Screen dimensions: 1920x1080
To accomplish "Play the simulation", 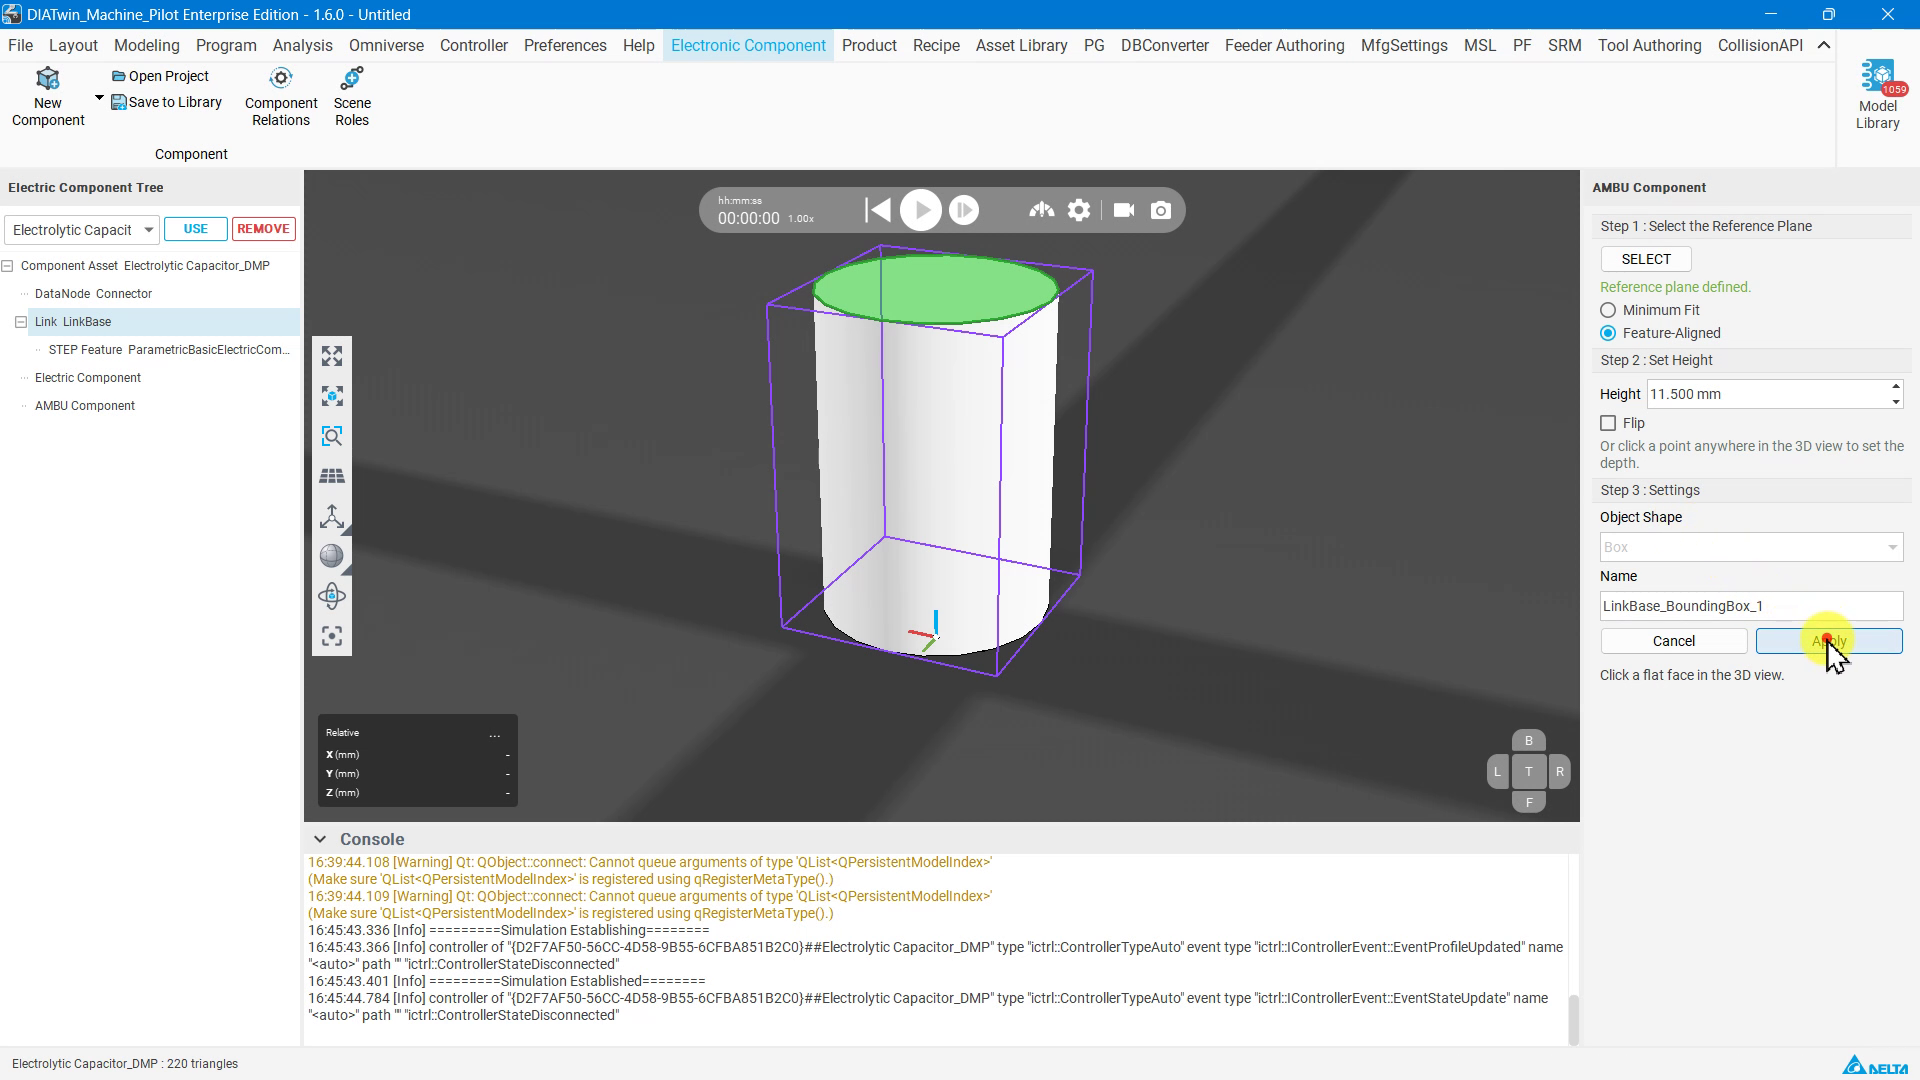I will coord(920,210).
